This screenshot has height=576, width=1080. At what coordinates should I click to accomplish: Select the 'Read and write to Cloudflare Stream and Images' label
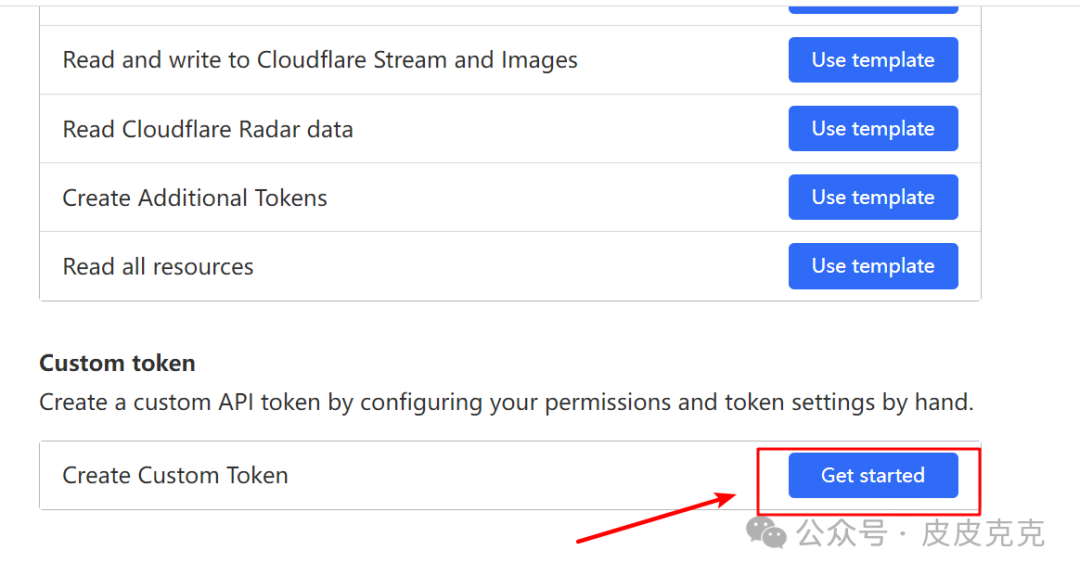[320, 60]
